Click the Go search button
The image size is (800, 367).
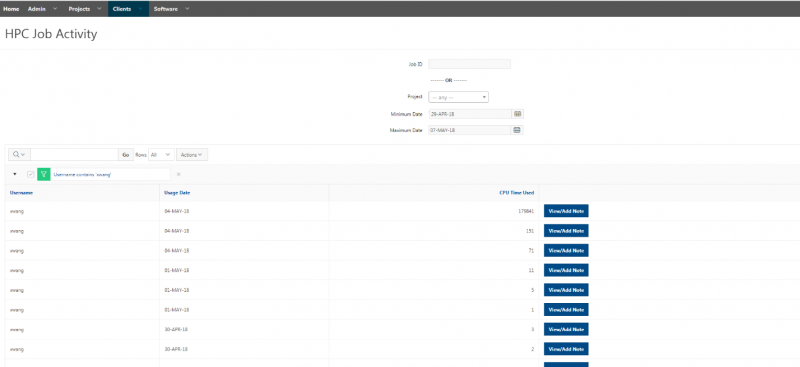click(126, 155)
